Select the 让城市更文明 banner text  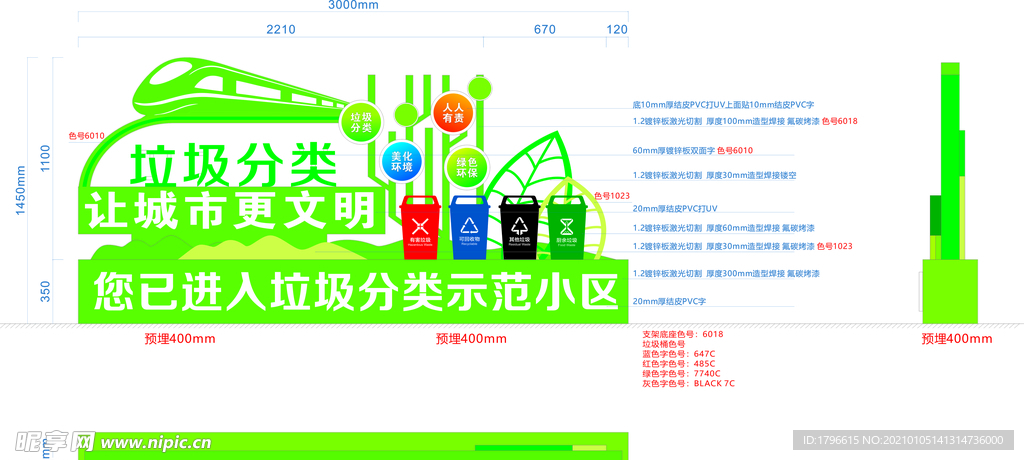[x=231, y=210]
